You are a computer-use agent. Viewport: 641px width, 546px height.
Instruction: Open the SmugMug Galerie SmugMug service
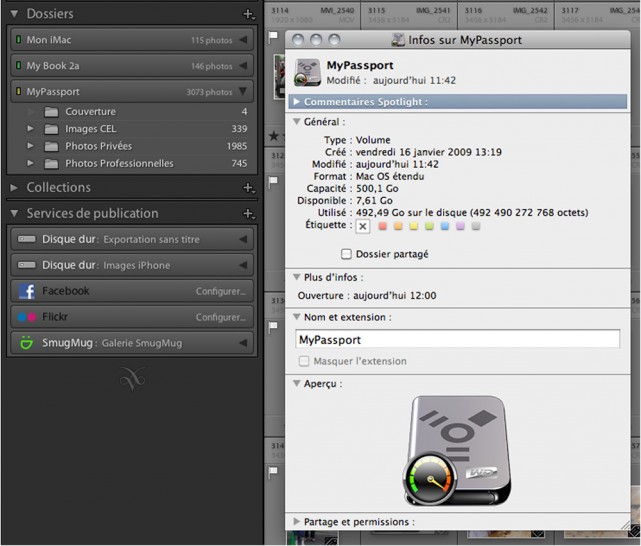[x=132, y=343]
